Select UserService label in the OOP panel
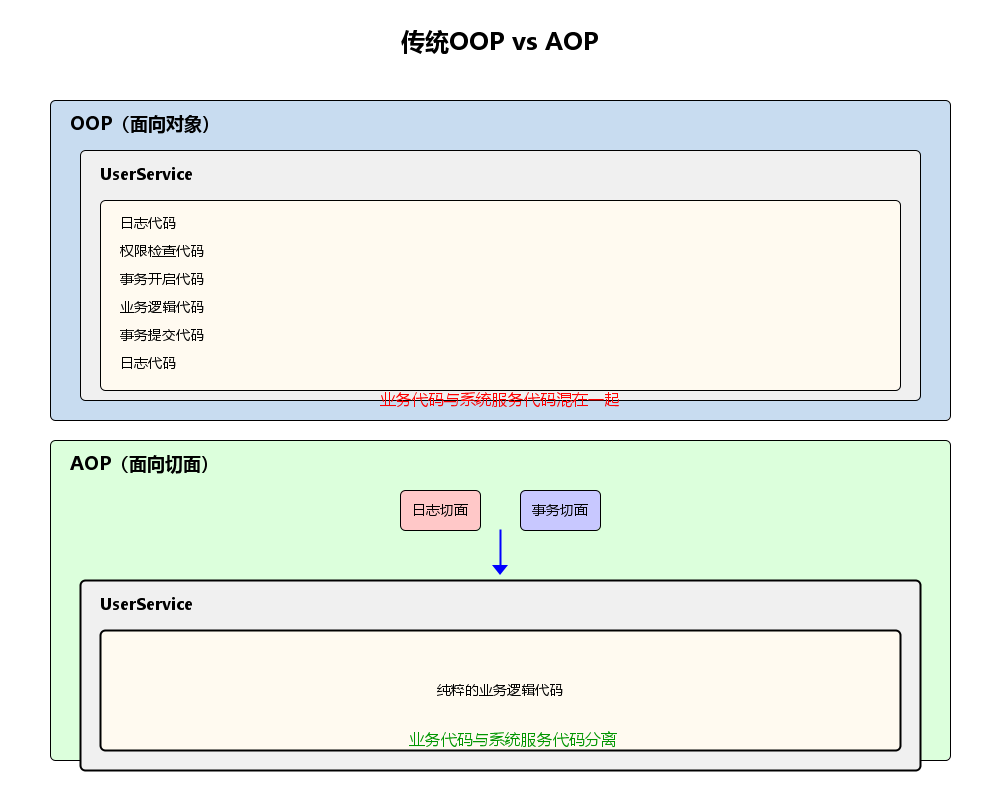This screenshot has width=1000, height=800. coord(146,174)
